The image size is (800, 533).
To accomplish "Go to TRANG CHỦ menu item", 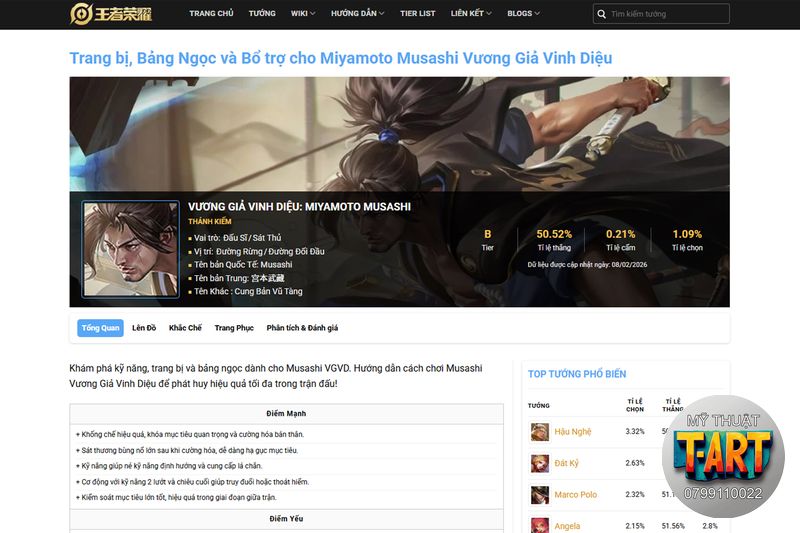I will [211, 13].
